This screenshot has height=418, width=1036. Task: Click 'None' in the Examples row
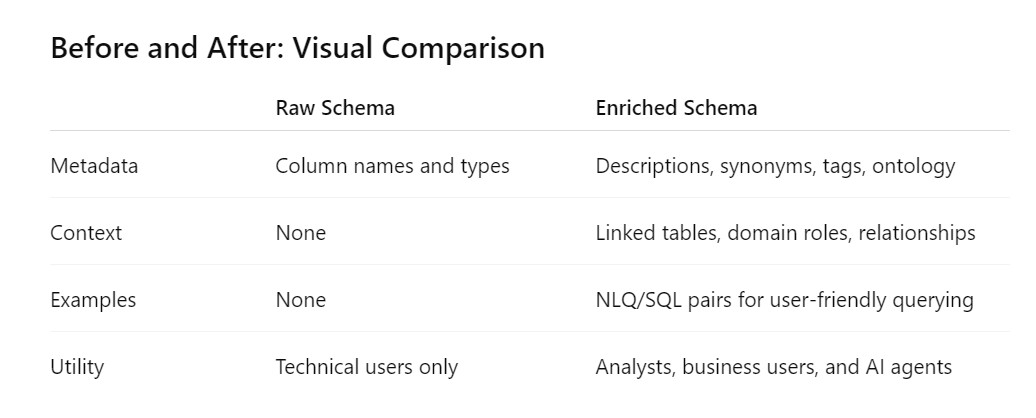(x=300, y=300)
